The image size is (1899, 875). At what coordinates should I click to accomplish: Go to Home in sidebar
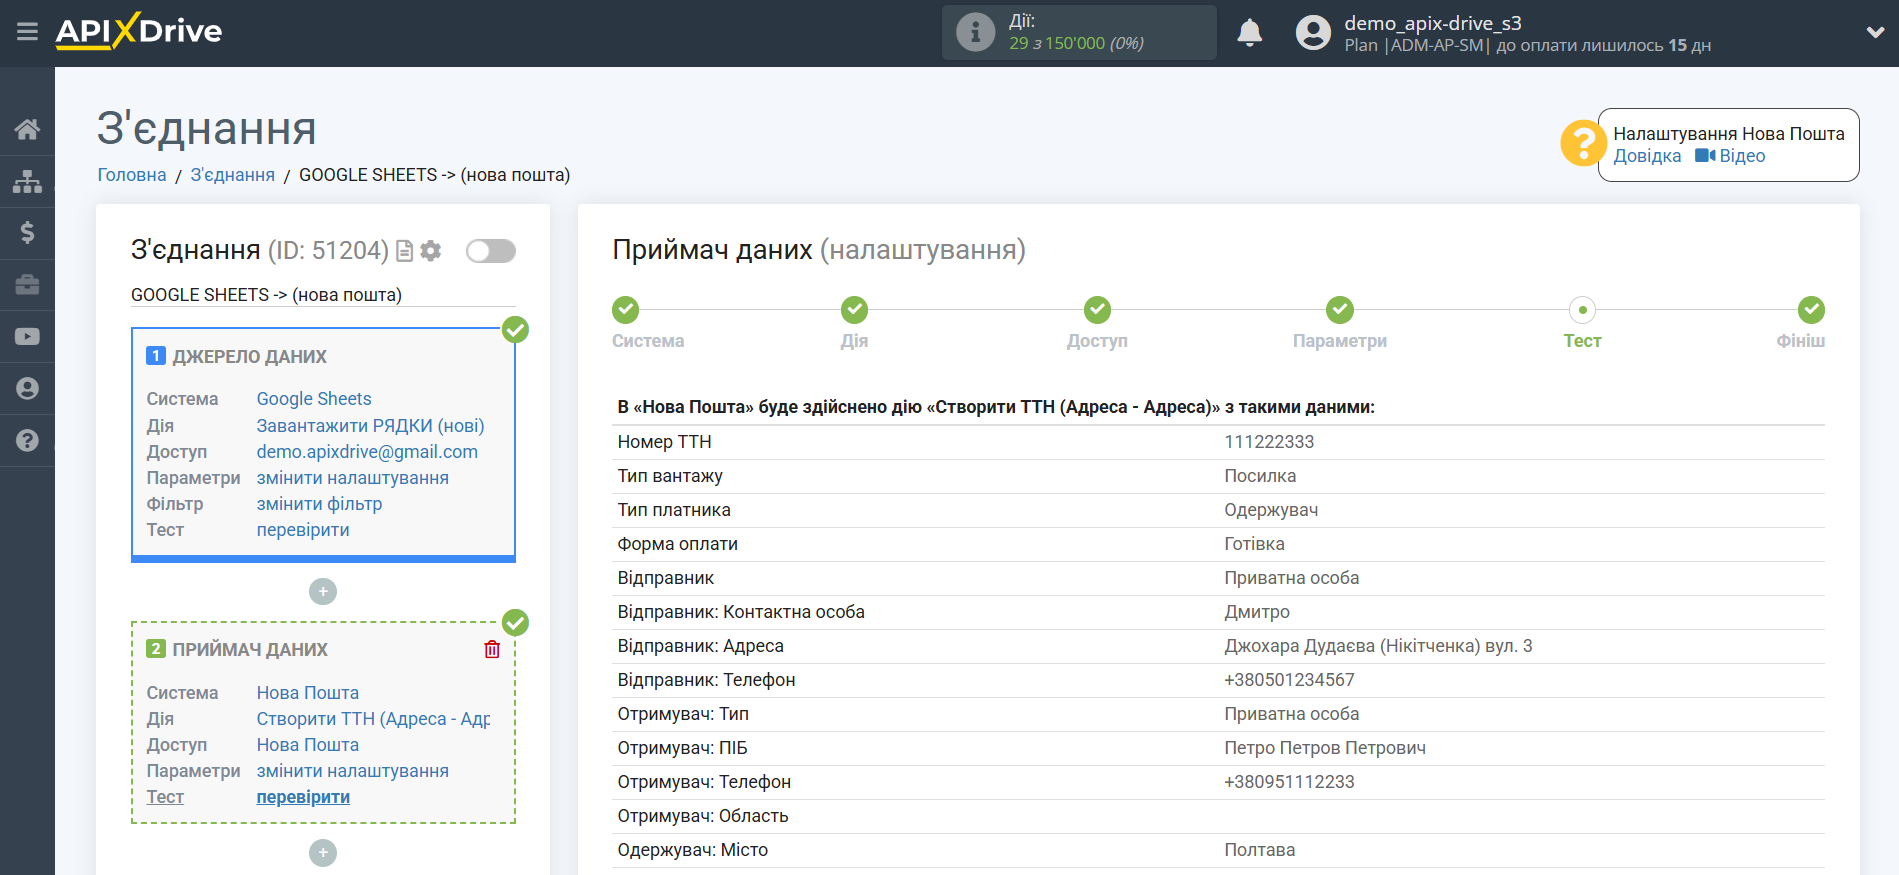(27, 129)
